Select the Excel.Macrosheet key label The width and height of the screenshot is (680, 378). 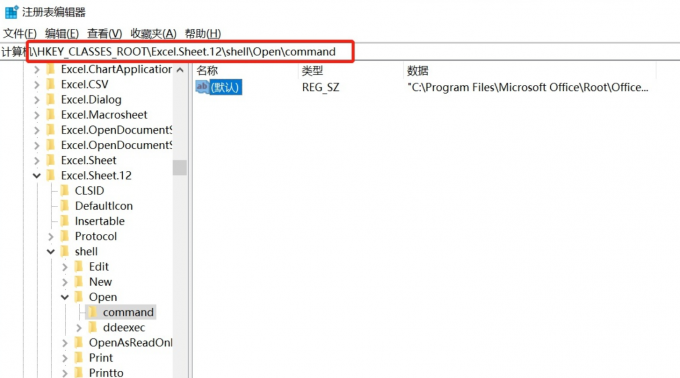pyautogui.click(x=104, y=115)
